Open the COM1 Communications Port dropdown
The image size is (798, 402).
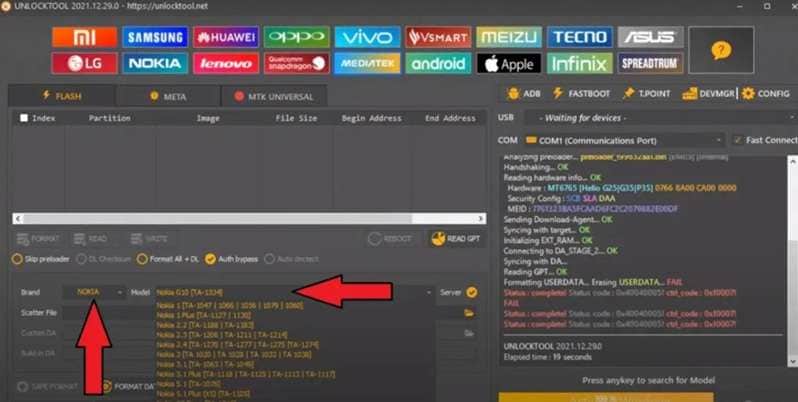coord(624,140)
